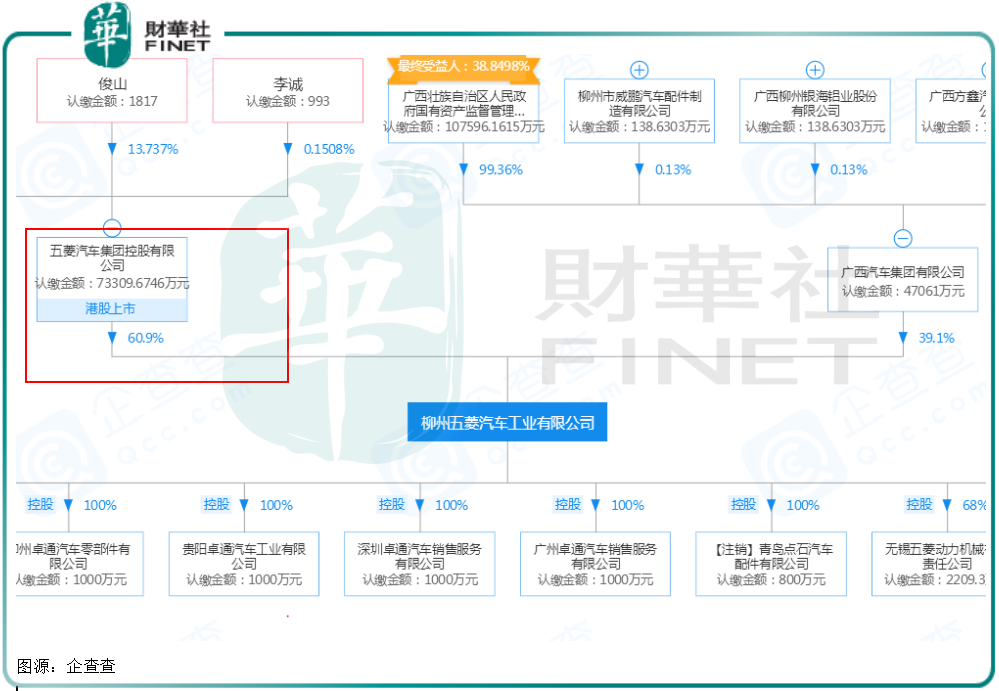Image resolution: width=999 pixels, height=691 pixels.
Task: Select 广西壮族自治区人民政府国有资产监督管理 card
Action: (x=464, y=111)
